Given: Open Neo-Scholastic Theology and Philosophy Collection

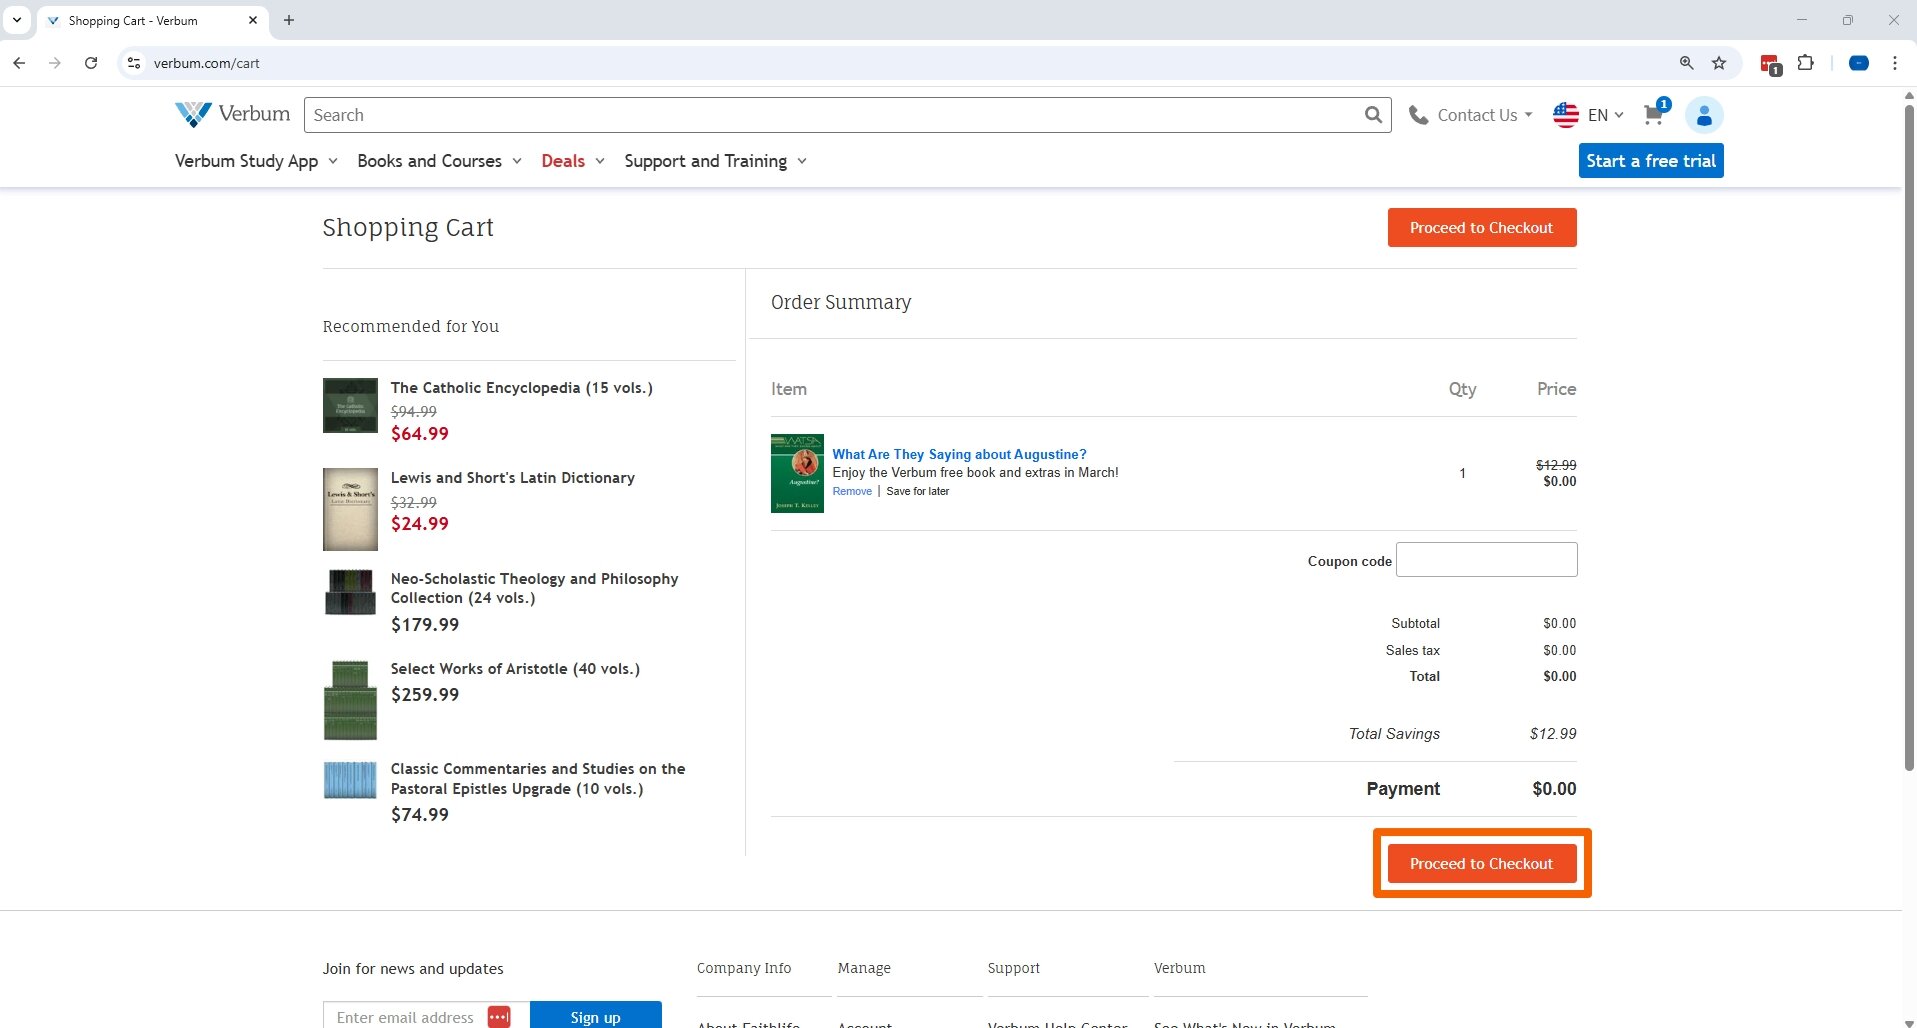Looking at the screenshot, I should 534,588.
